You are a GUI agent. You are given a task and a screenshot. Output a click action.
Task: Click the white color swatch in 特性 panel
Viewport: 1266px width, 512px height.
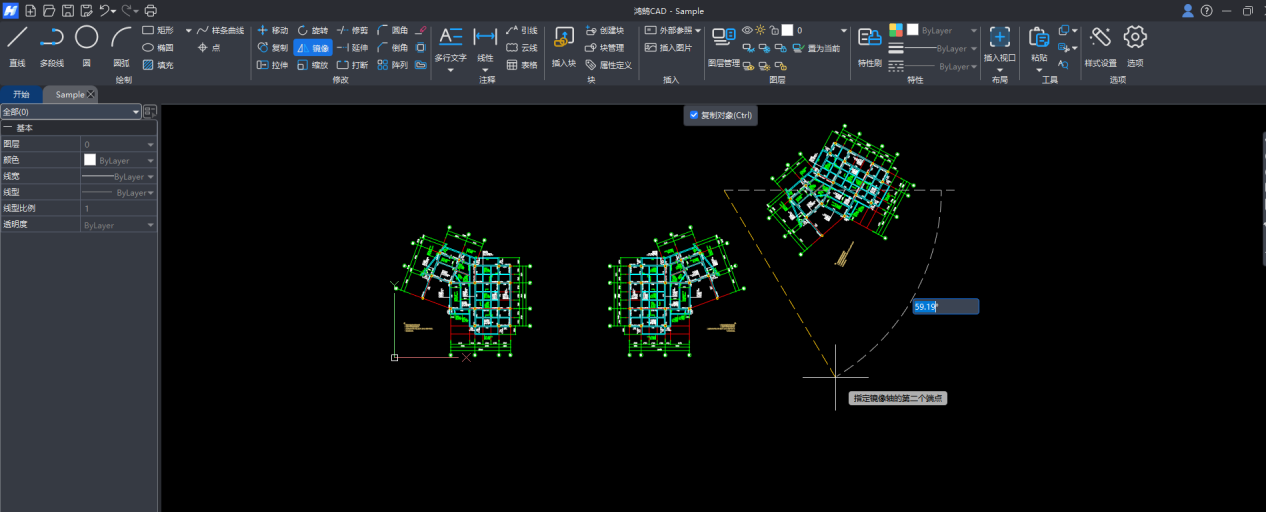point(912,30)
